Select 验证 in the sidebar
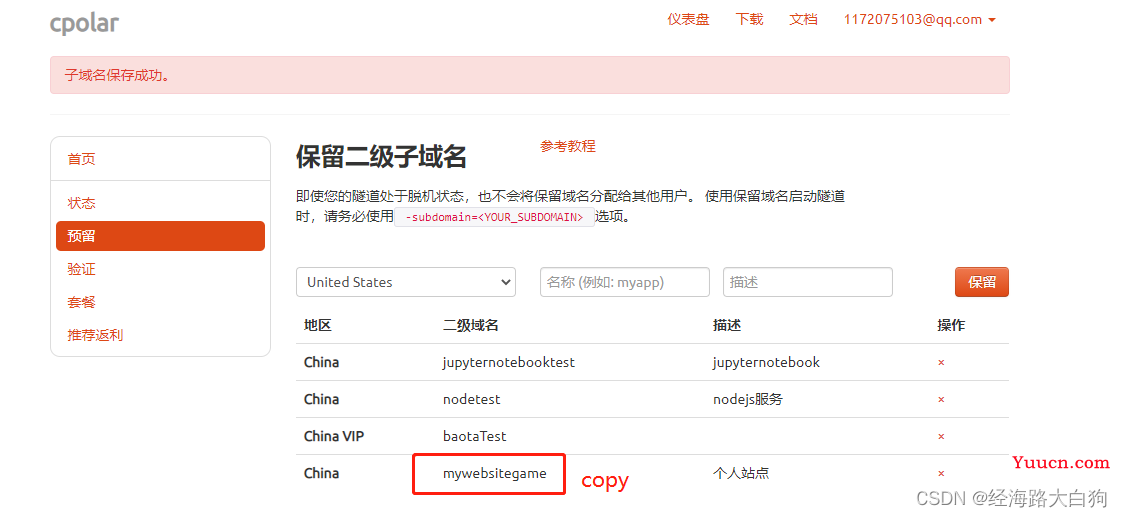The height and width of the screenshot is (517, 1122). (x=81, y=269)
